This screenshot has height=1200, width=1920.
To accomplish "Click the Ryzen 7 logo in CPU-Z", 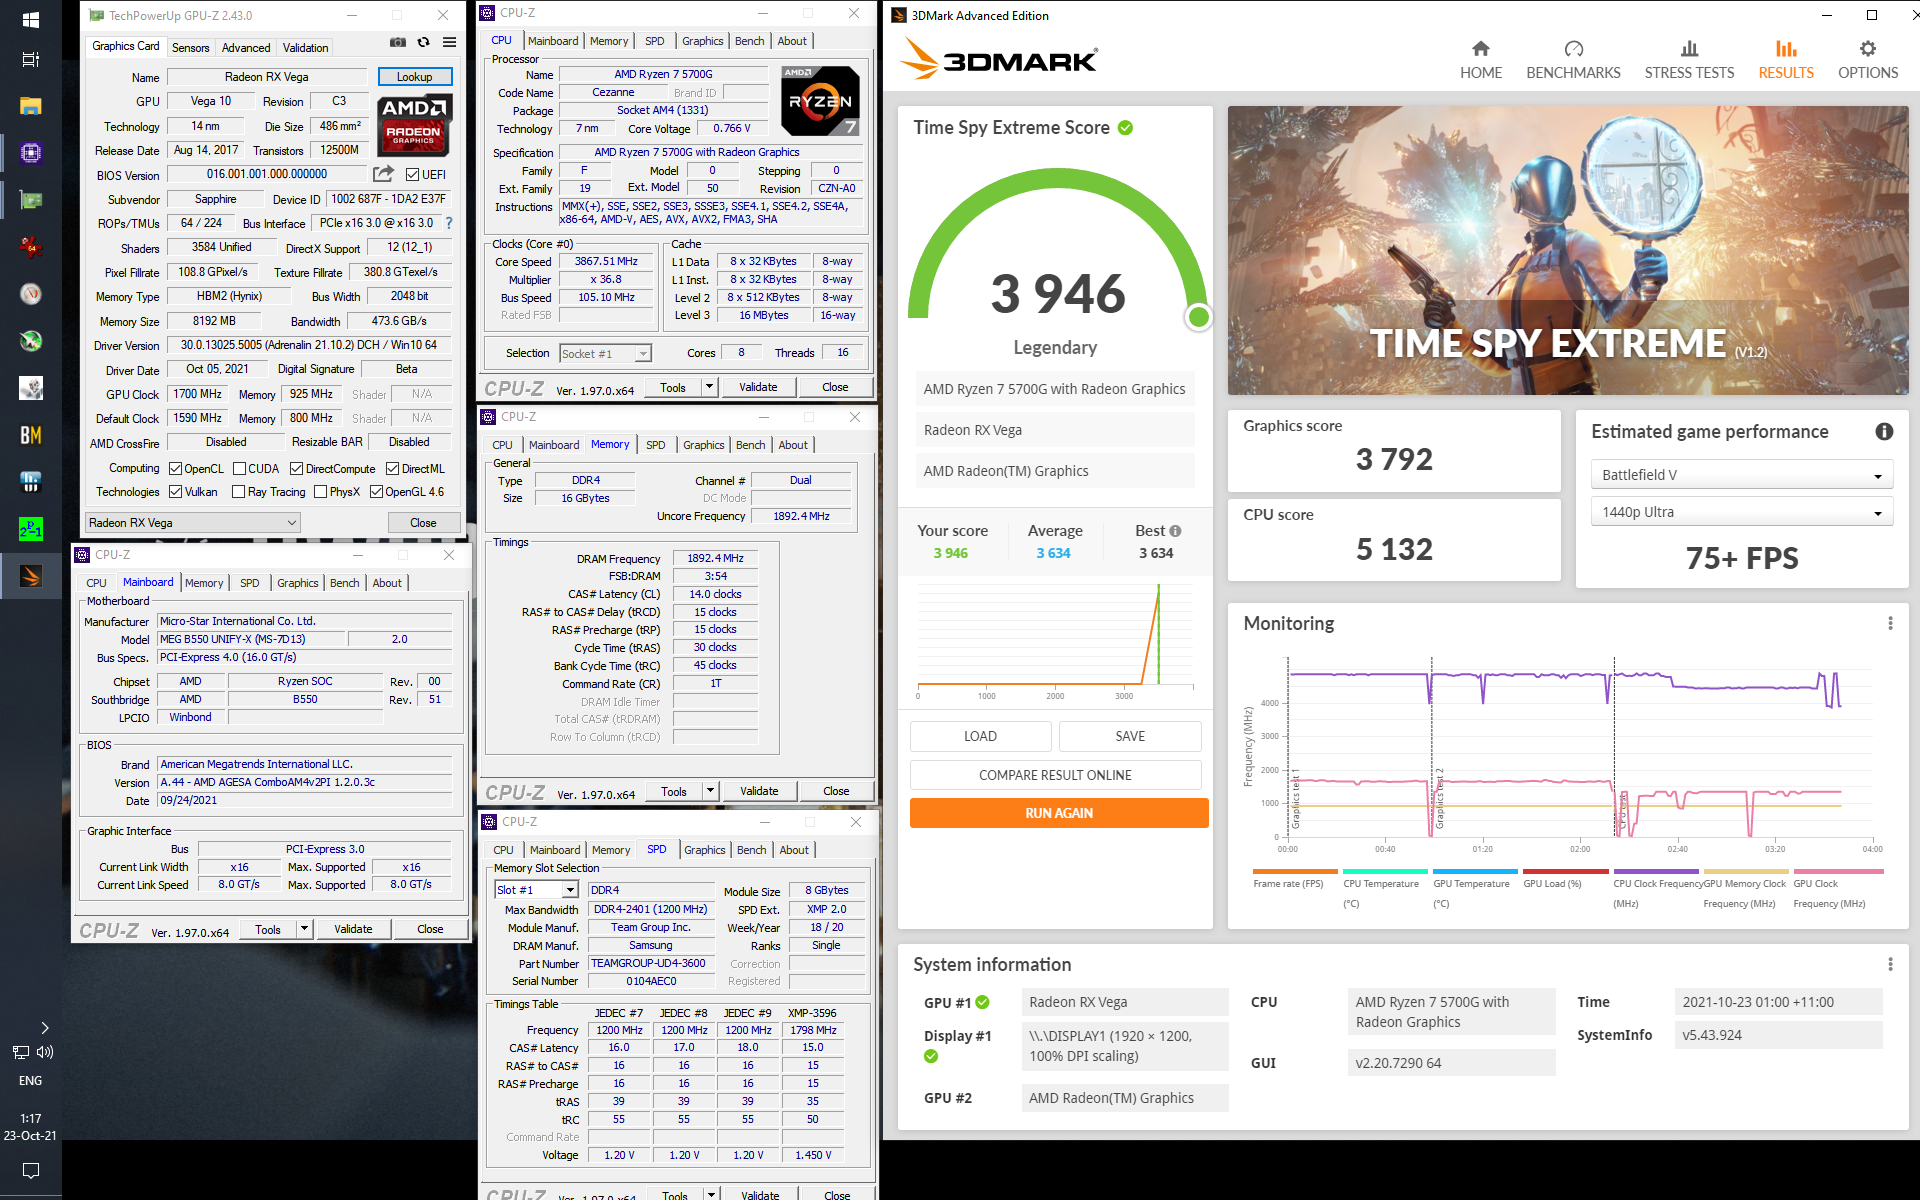I will coord(820,101).
